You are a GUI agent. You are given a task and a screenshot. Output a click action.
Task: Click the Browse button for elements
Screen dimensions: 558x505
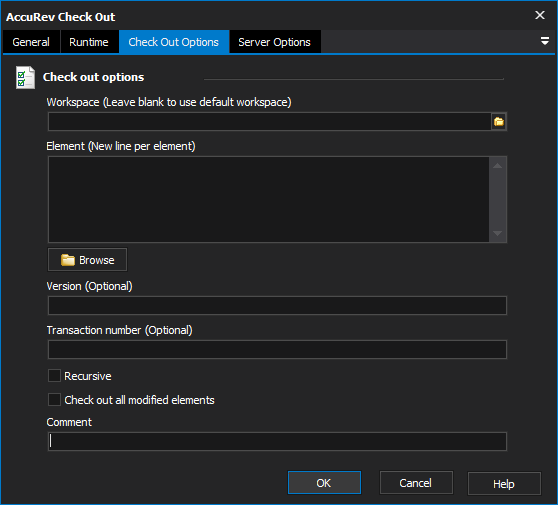coord(87,260)
